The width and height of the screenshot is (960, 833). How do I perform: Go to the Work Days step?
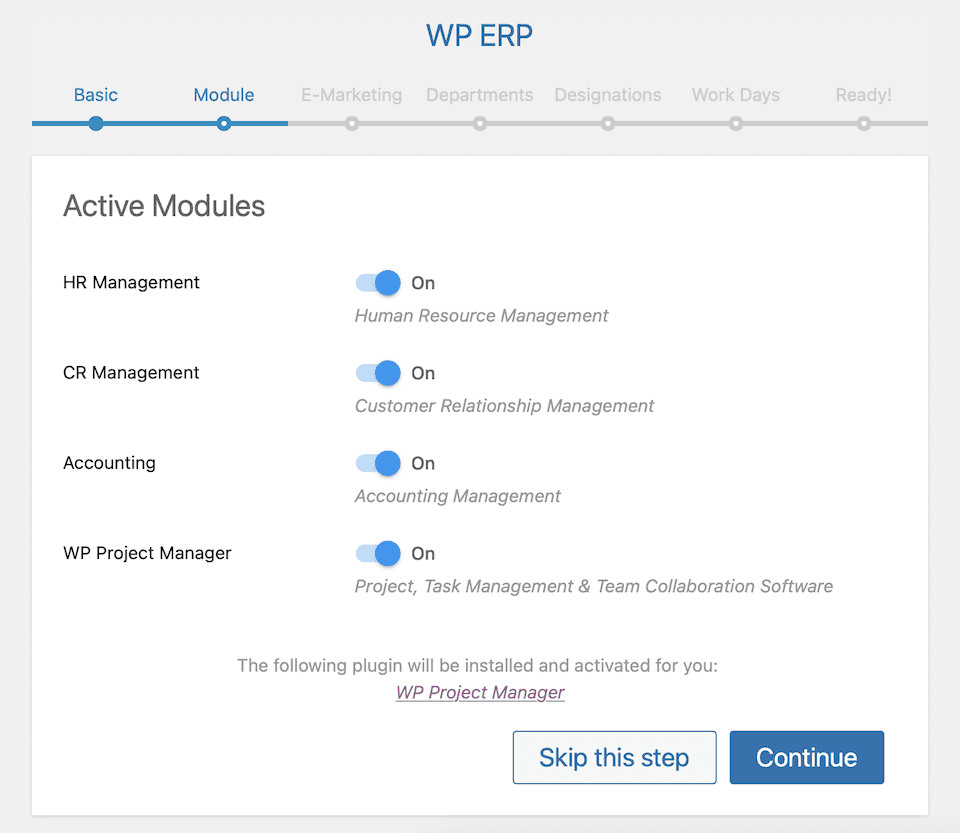(x=736, y=94)
